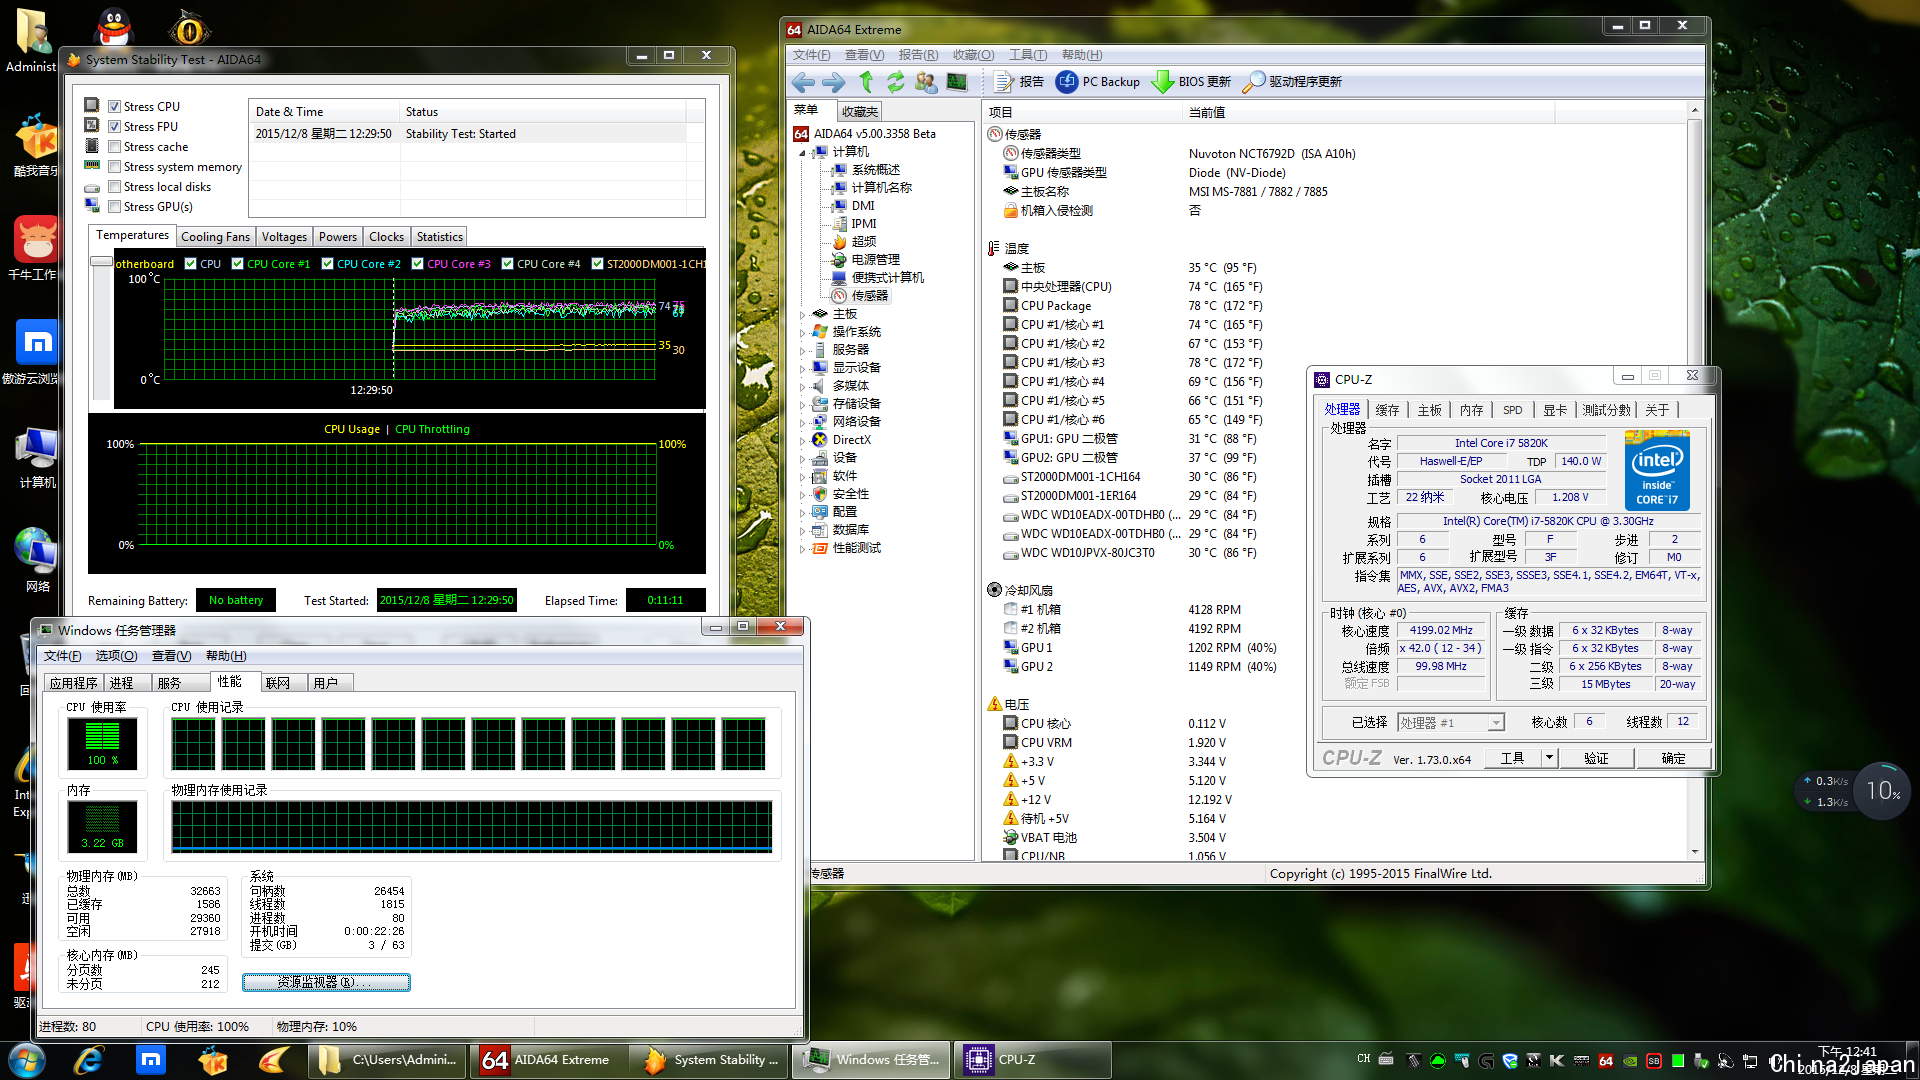This screenshot has width=1920, height=1080.
Task: Switch to 收藏夹 tab in AIDA64
Action: (x=859, y=112)
